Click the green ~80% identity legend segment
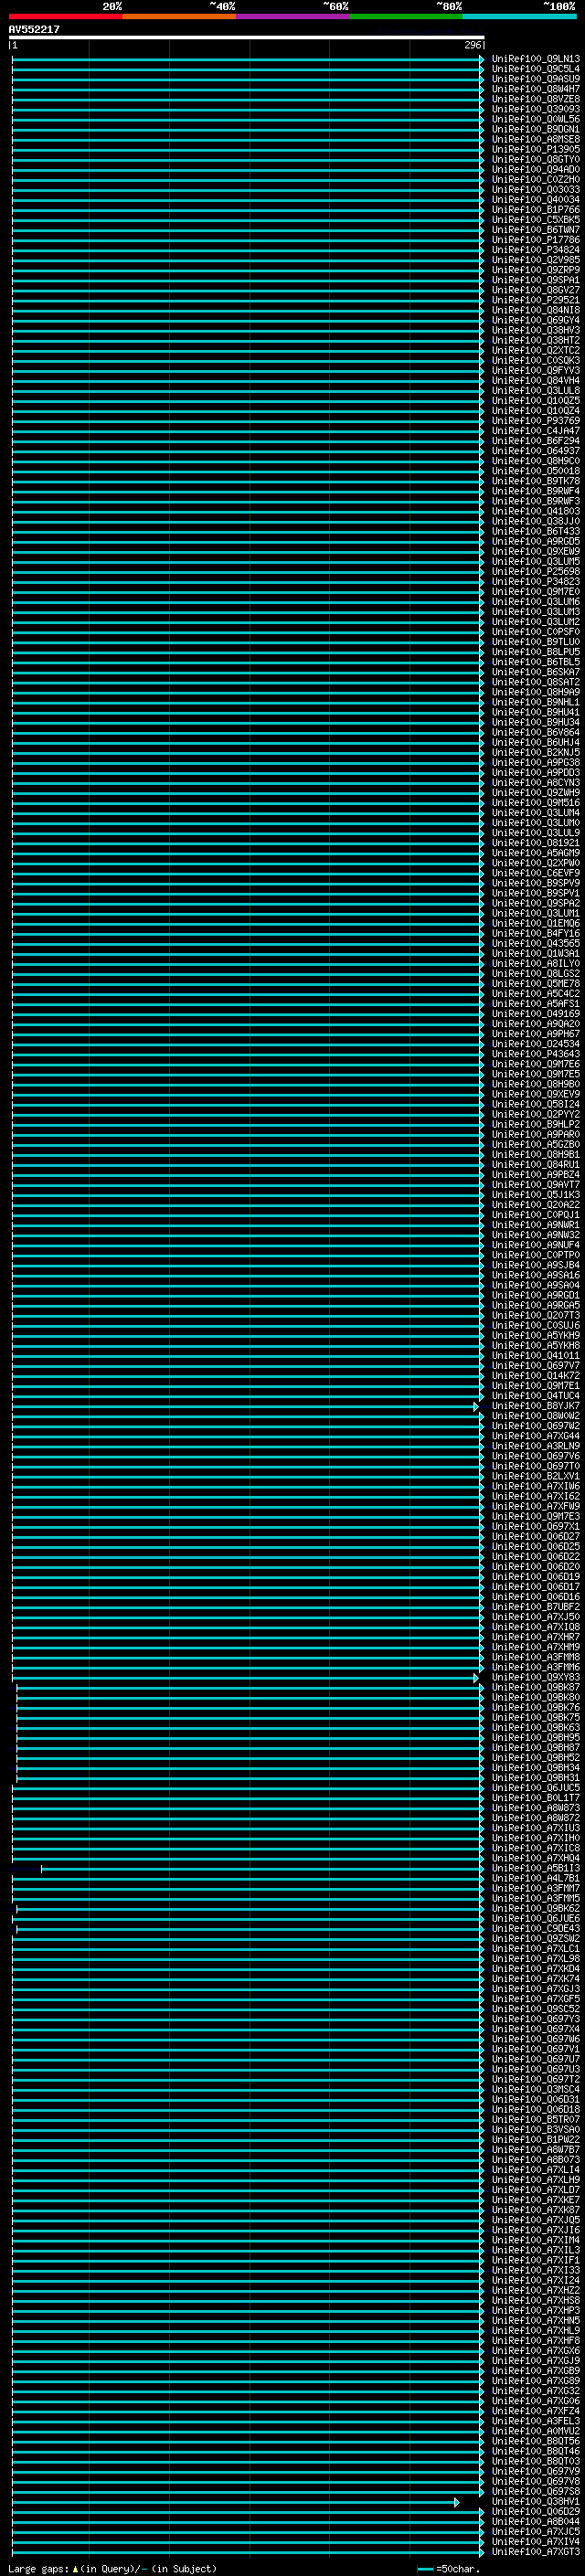The image size is (585, 2576). coord(406,16)
